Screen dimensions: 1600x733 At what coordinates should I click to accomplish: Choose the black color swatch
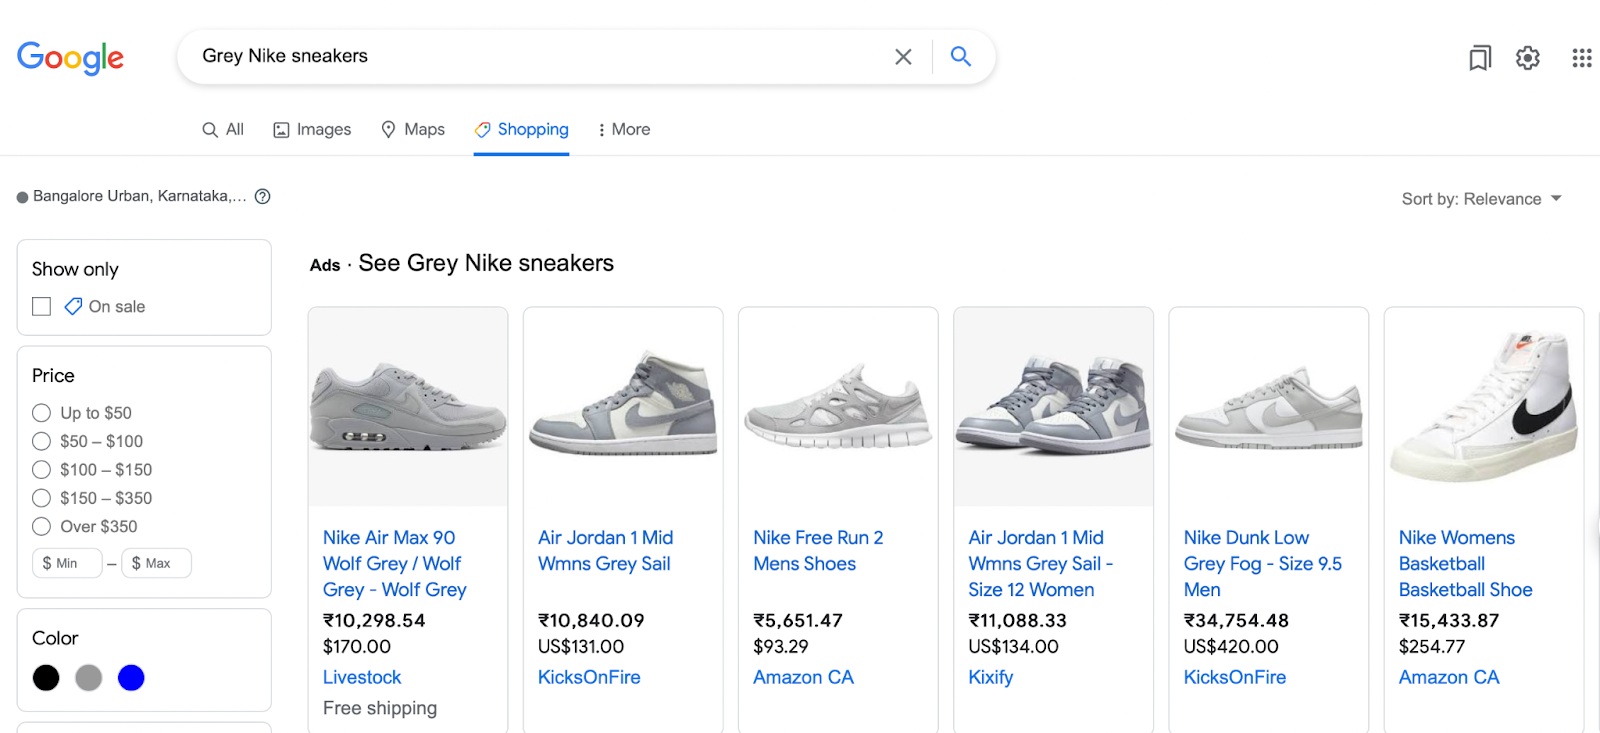(x=46, y=678)
